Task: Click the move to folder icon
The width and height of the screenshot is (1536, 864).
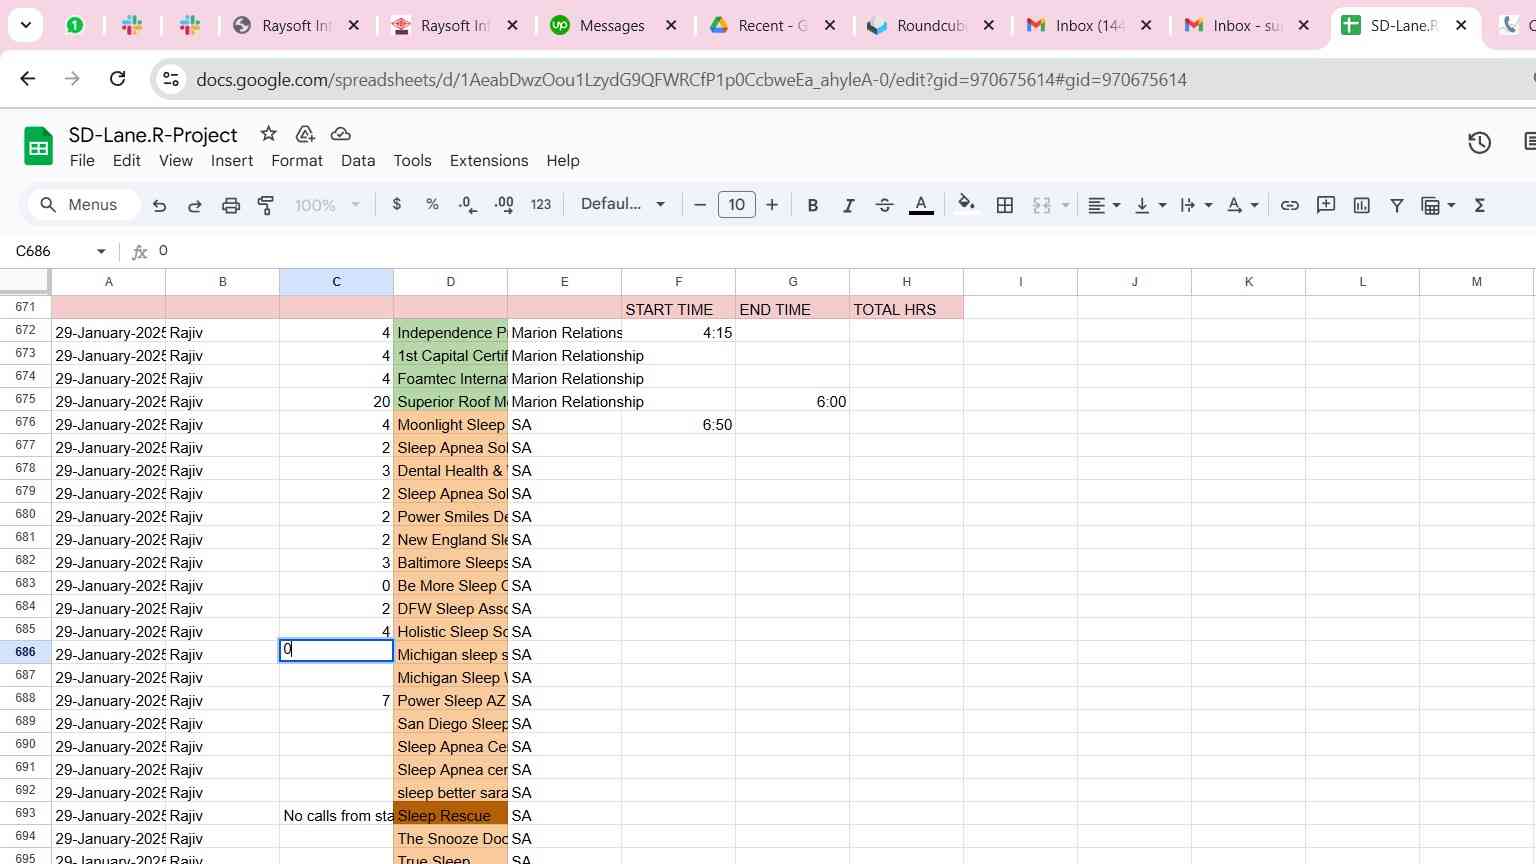Action: pyautogui.click(x=305, y=134)
